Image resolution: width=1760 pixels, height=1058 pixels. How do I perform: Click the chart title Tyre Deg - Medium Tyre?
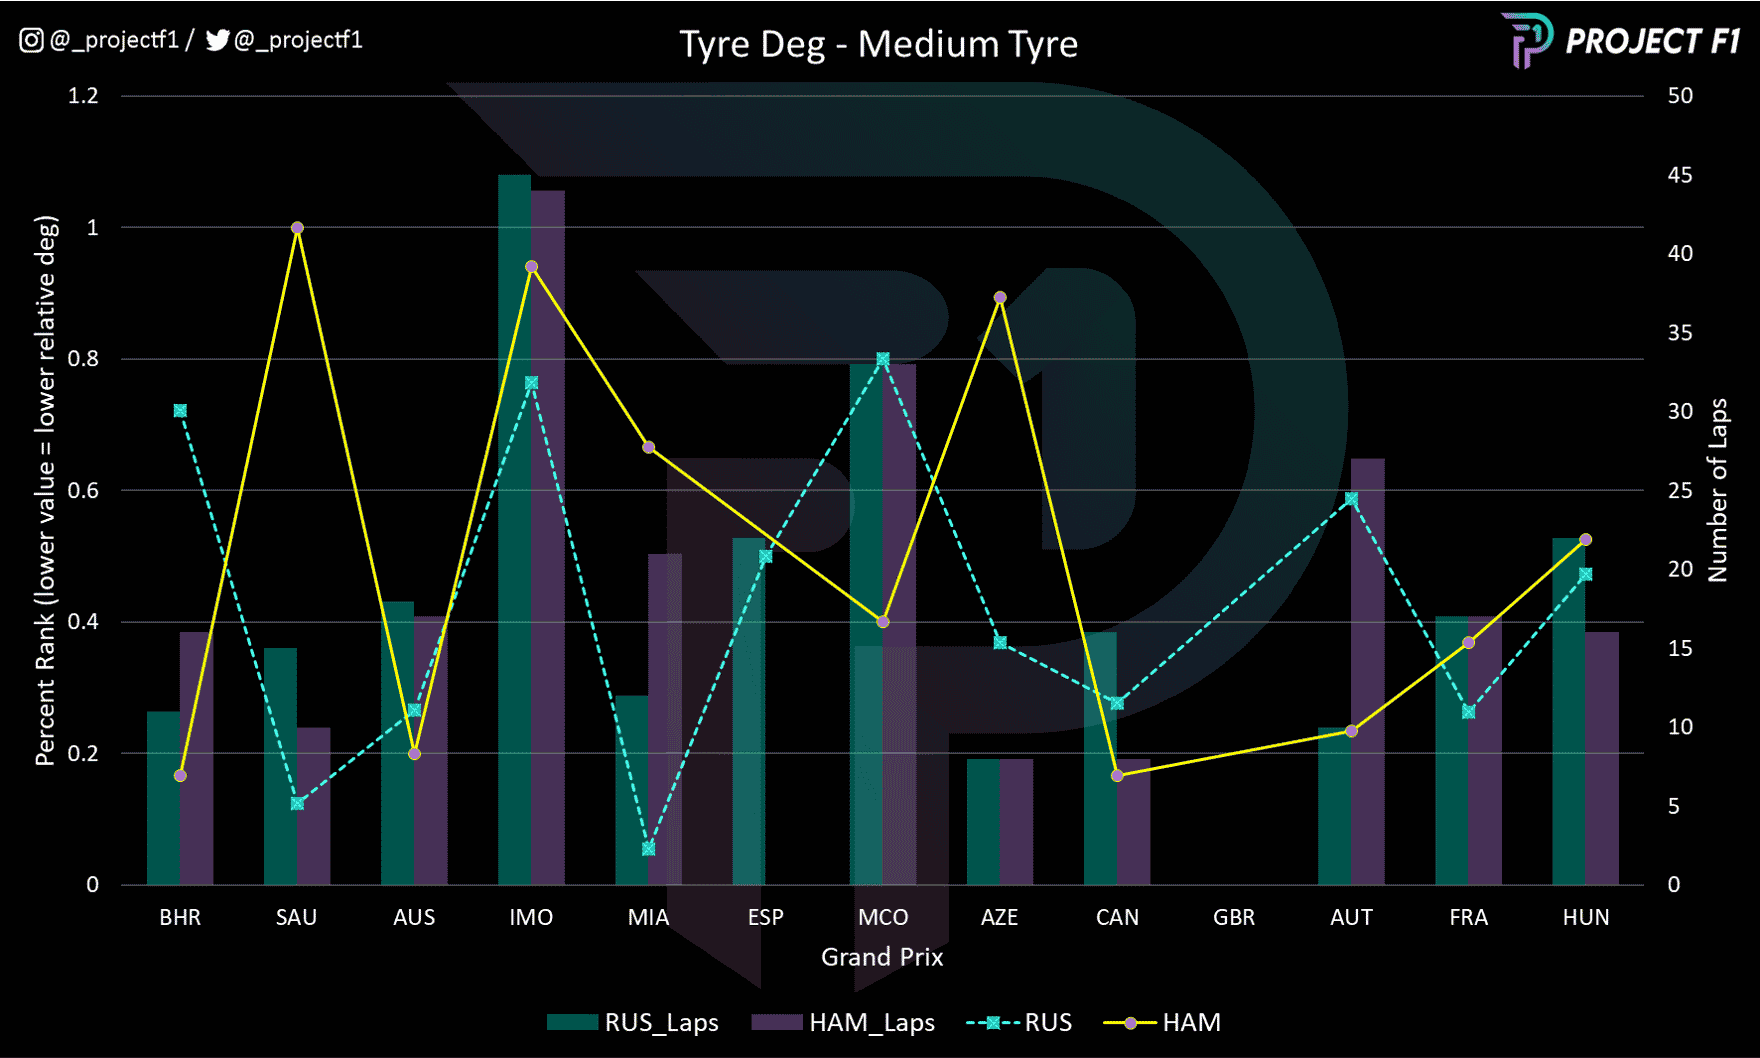coord(879,44)
